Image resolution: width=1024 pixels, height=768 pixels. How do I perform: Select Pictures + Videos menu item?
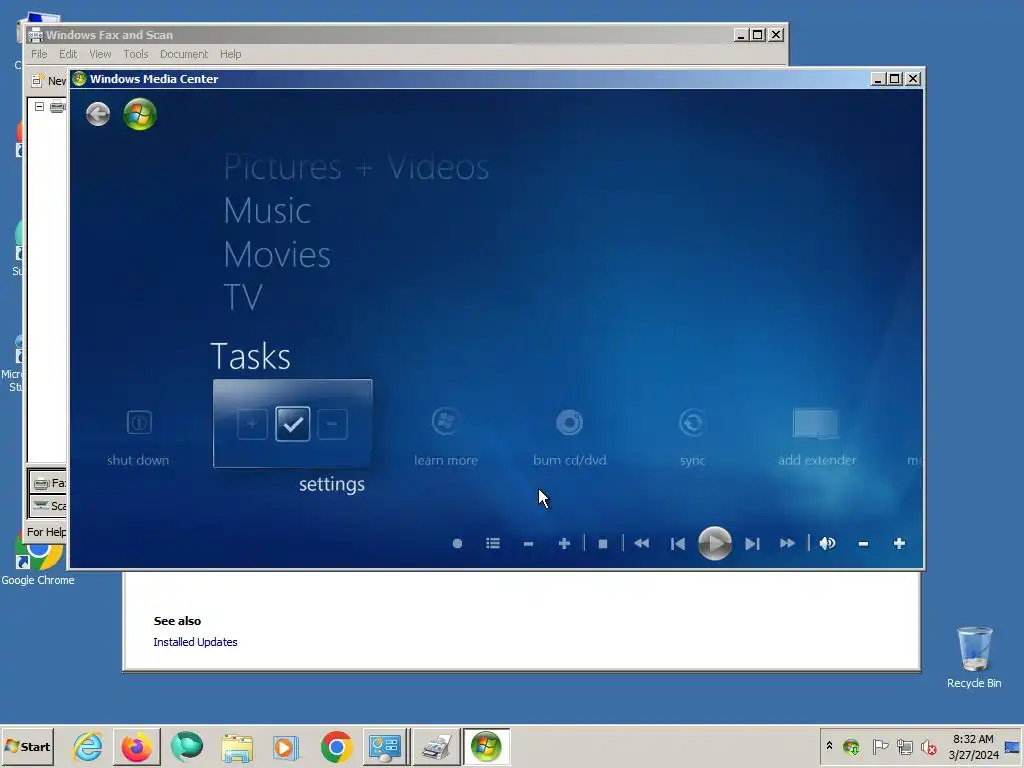356,167
